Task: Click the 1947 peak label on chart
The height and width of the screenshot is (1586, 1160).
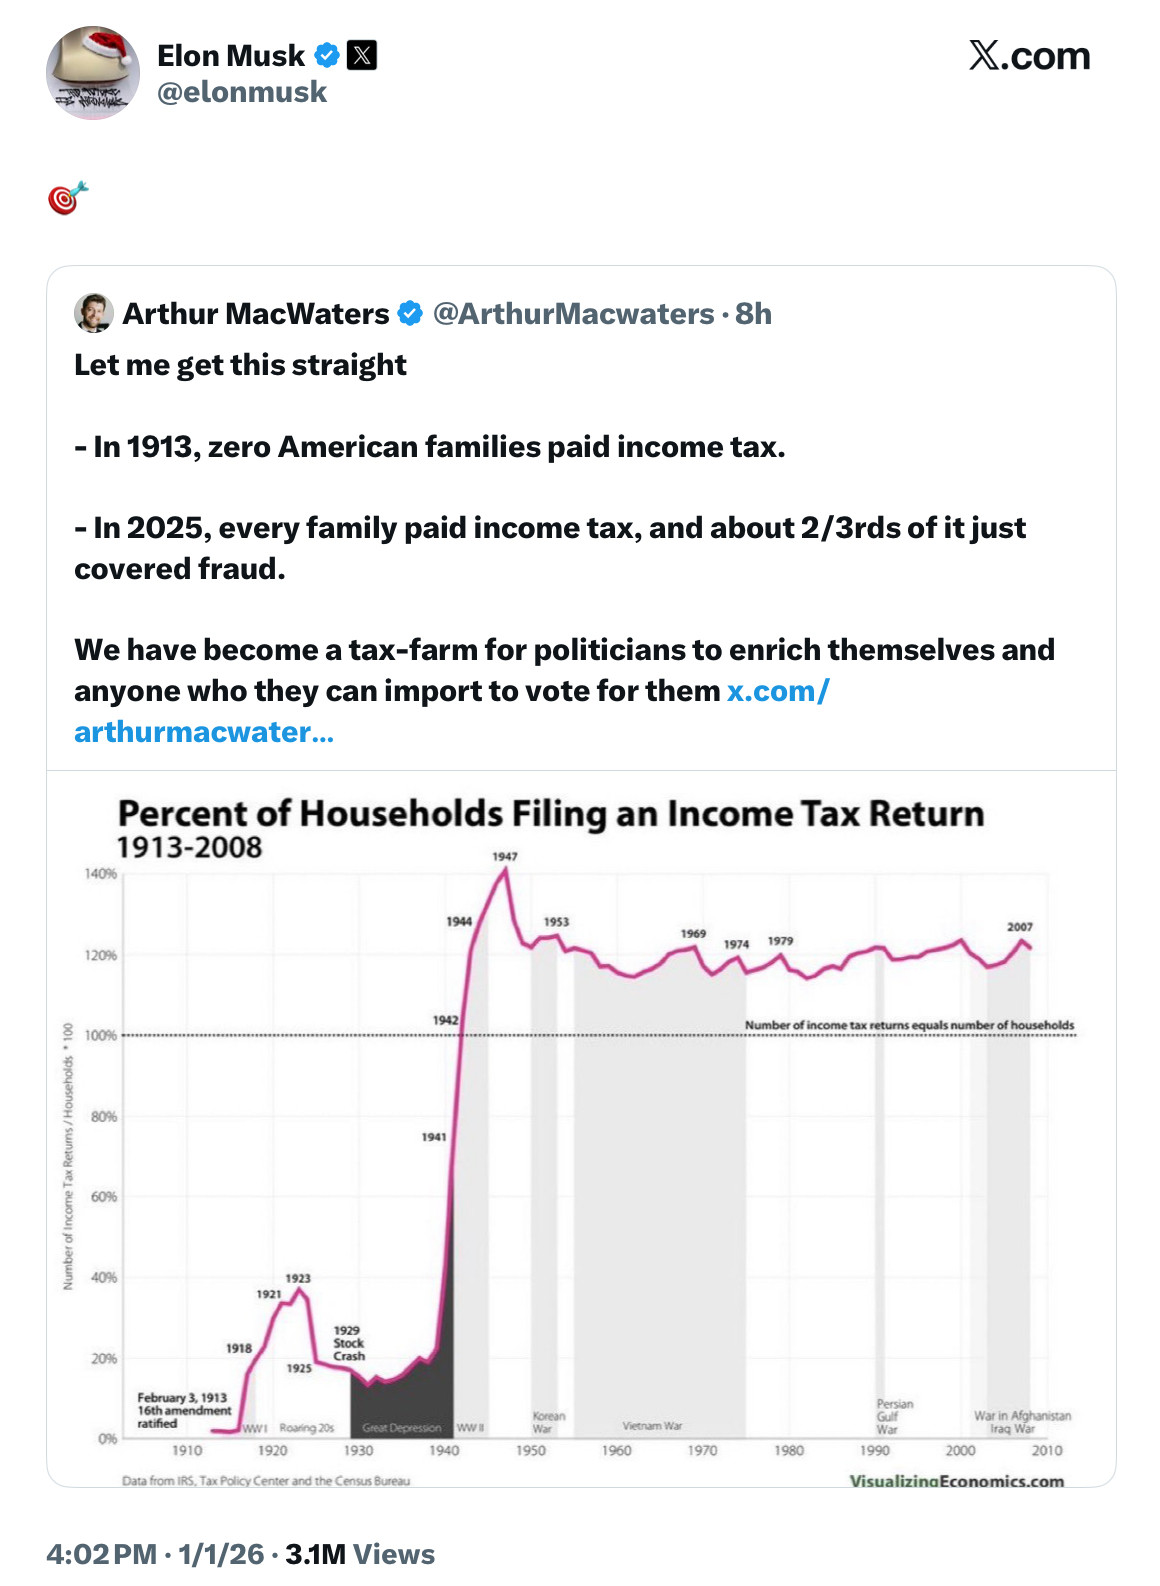Action: pos(505,856)
